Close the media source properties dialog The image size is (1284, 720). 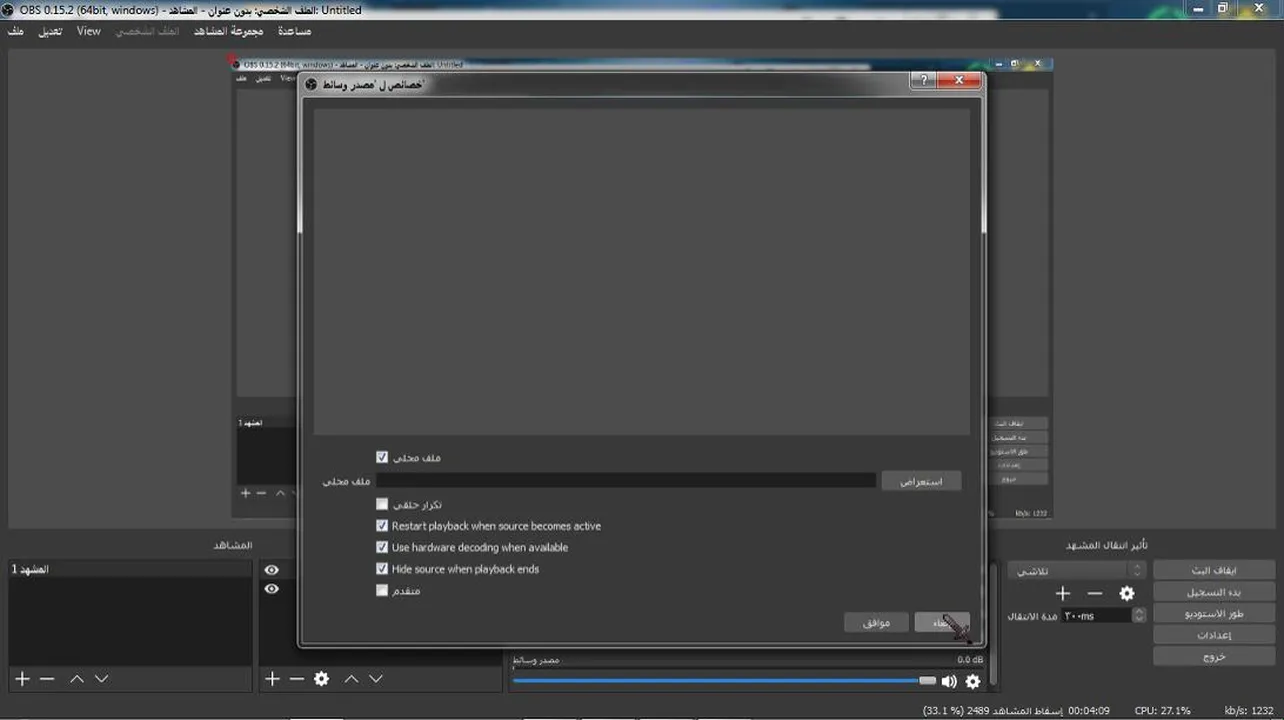coord(959,80)
